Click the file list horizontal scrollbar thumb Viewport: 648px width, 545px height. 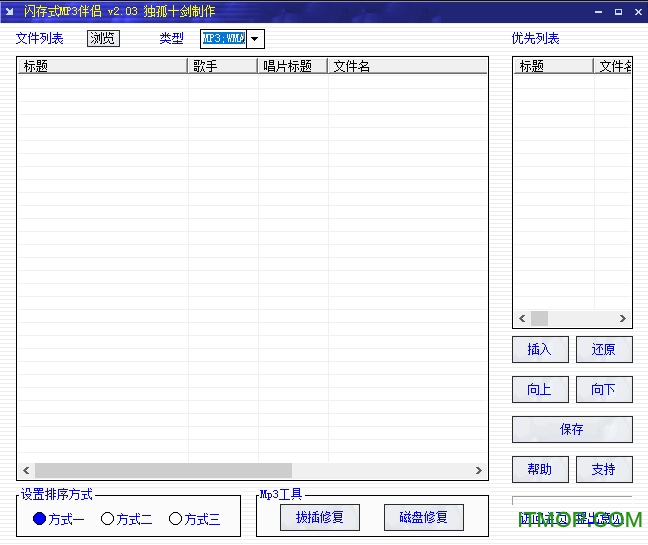pos(163,470)
